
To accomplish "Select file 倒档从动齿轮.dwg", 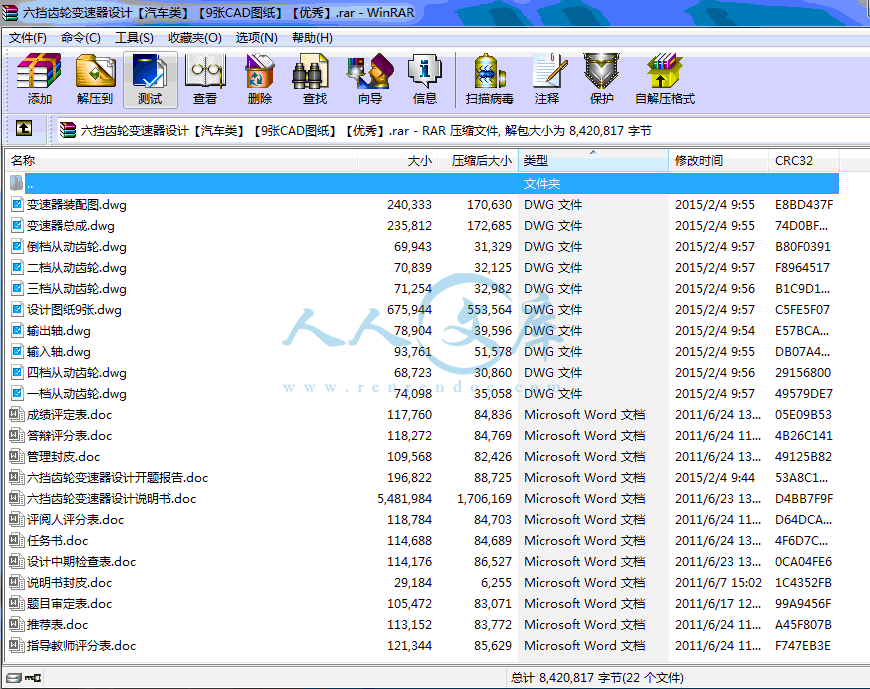I will [x=77, y=247].
